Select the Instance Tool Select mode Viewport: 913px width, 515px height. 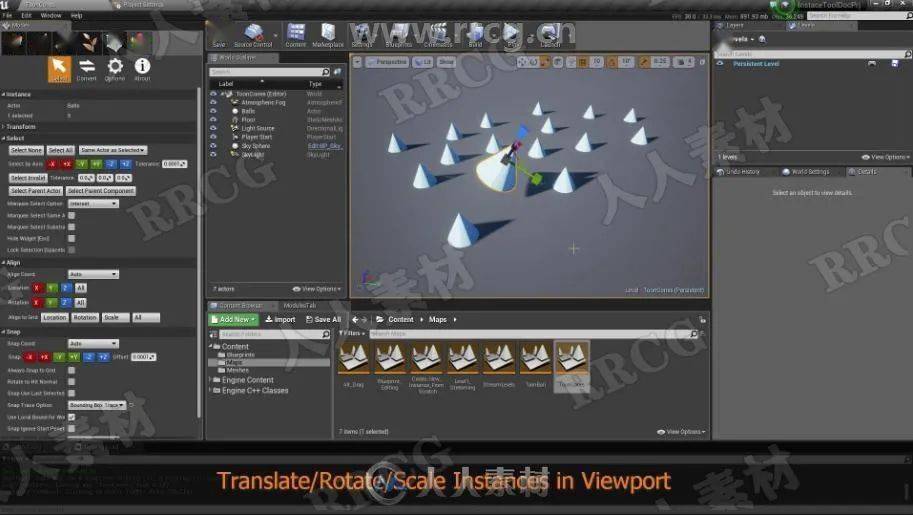pos(59,69)
